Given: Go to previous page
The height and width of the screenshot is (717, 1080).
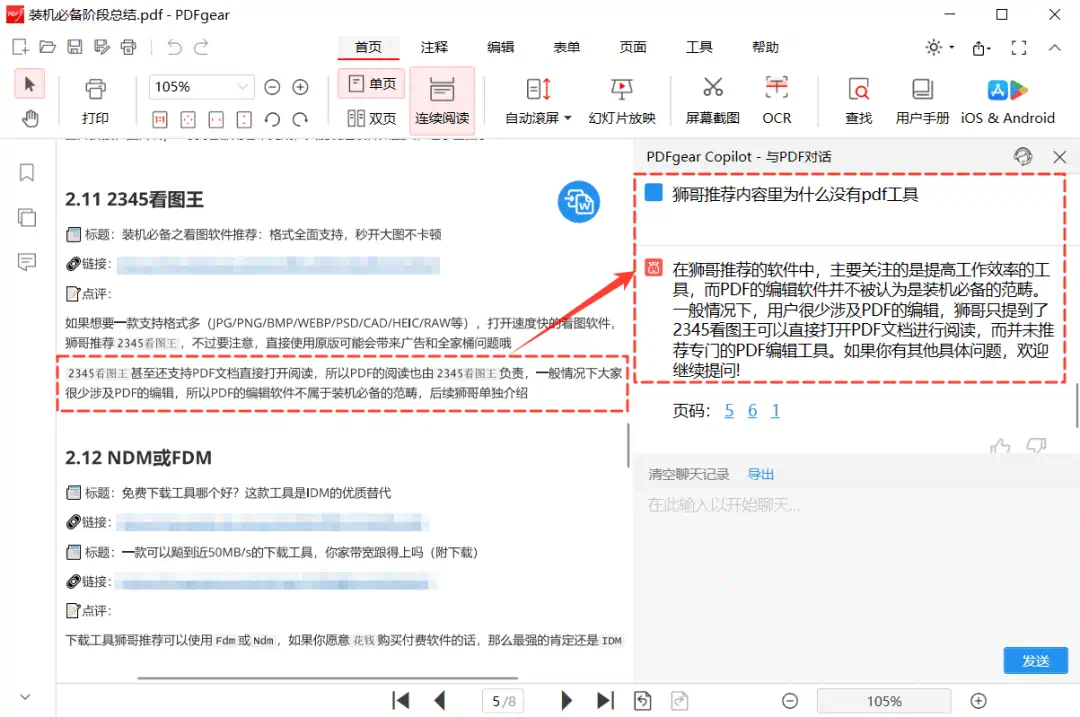Looking at the screenshot, I should tap(439, 701).
